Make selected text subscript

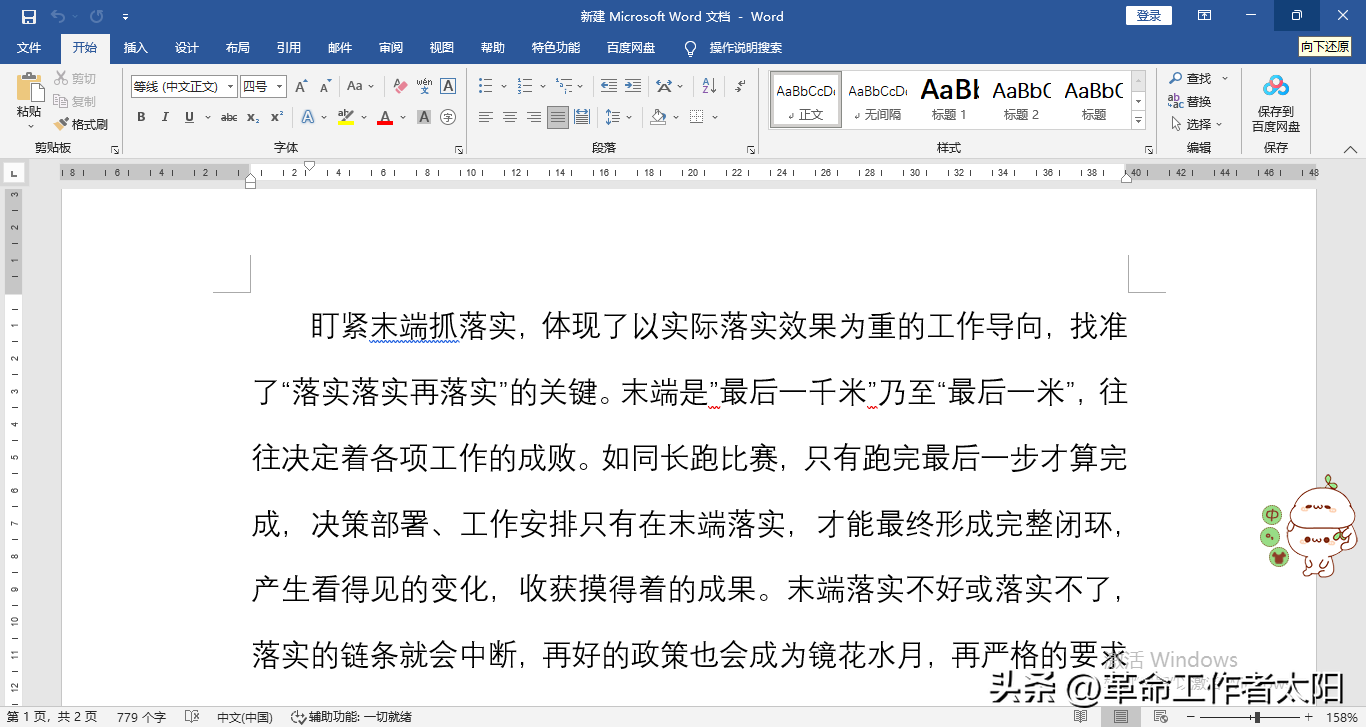(253, 117)
